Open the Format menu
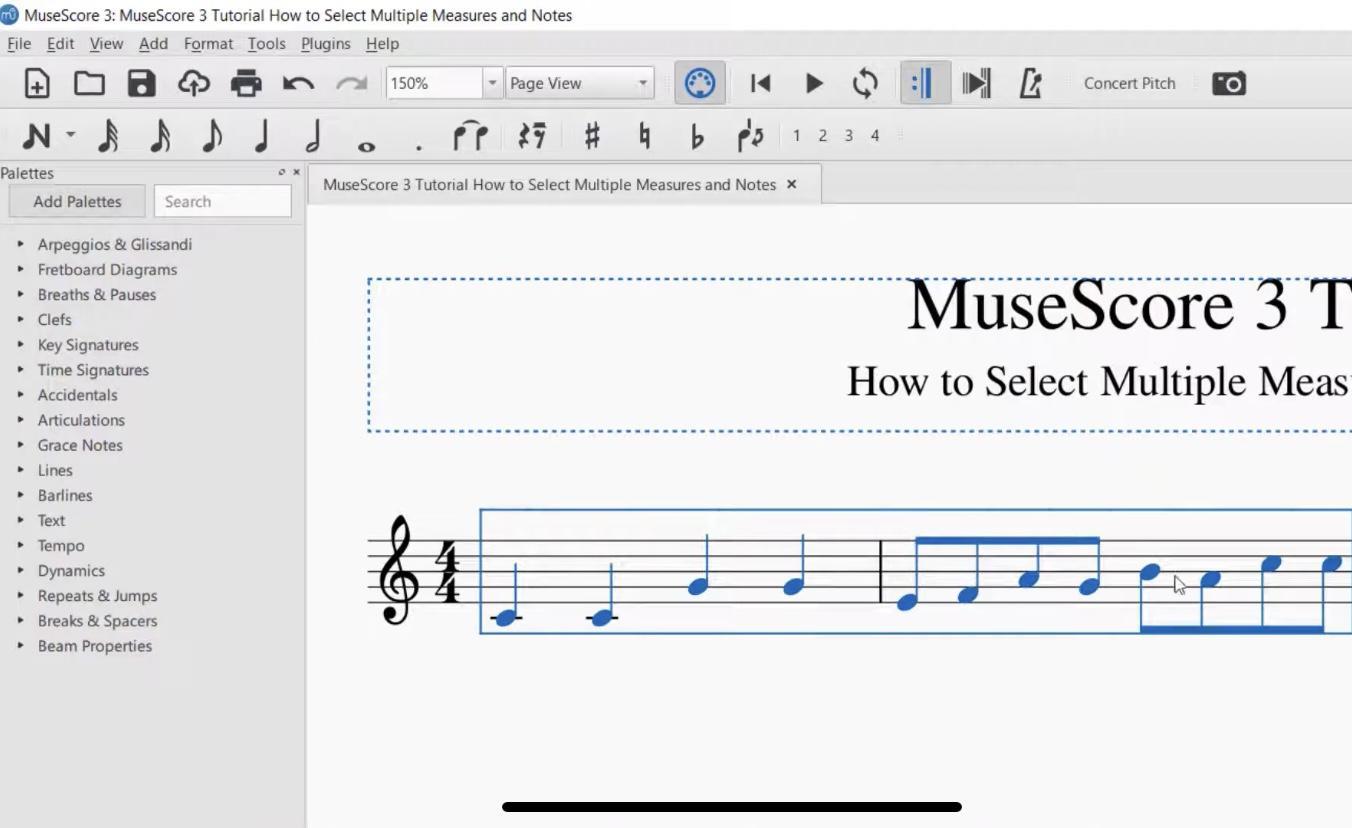This screenshot has height=828, width=1352. pyautogui.click(x=208, y=43)
